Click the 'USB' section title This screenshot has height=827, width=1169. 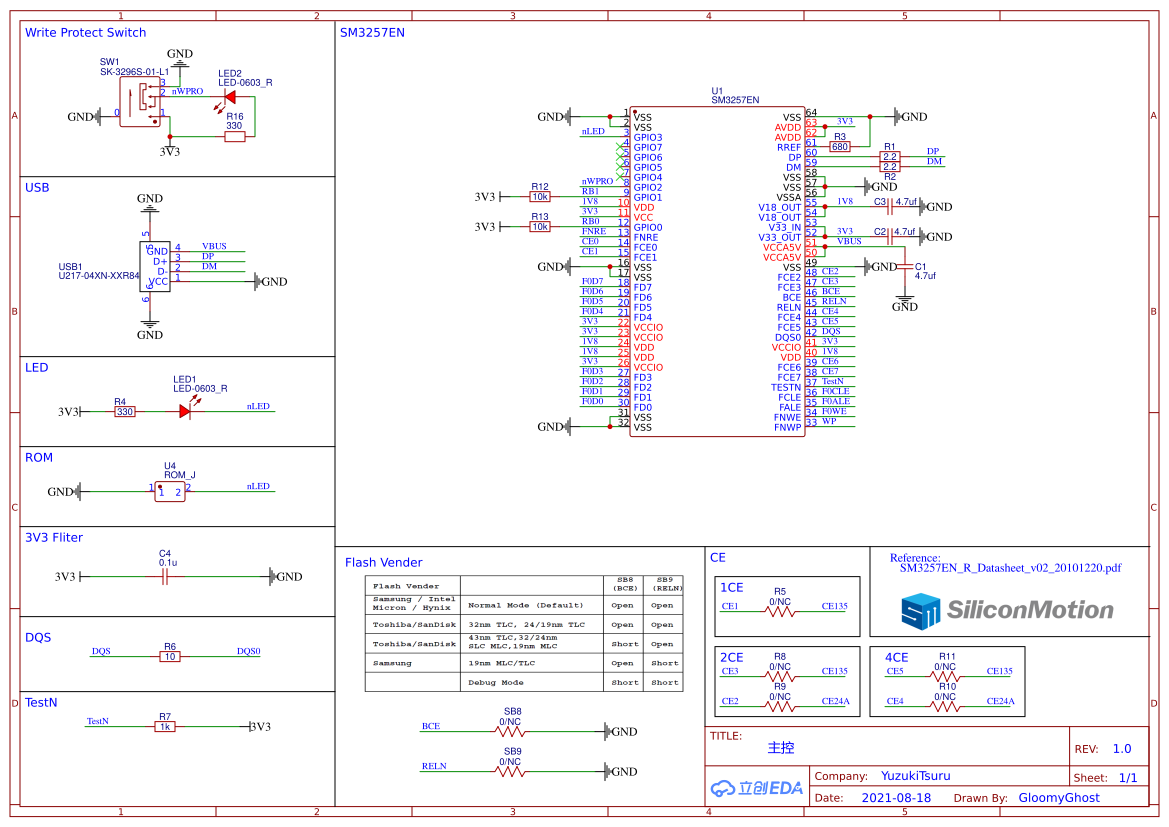coord(37,188)
